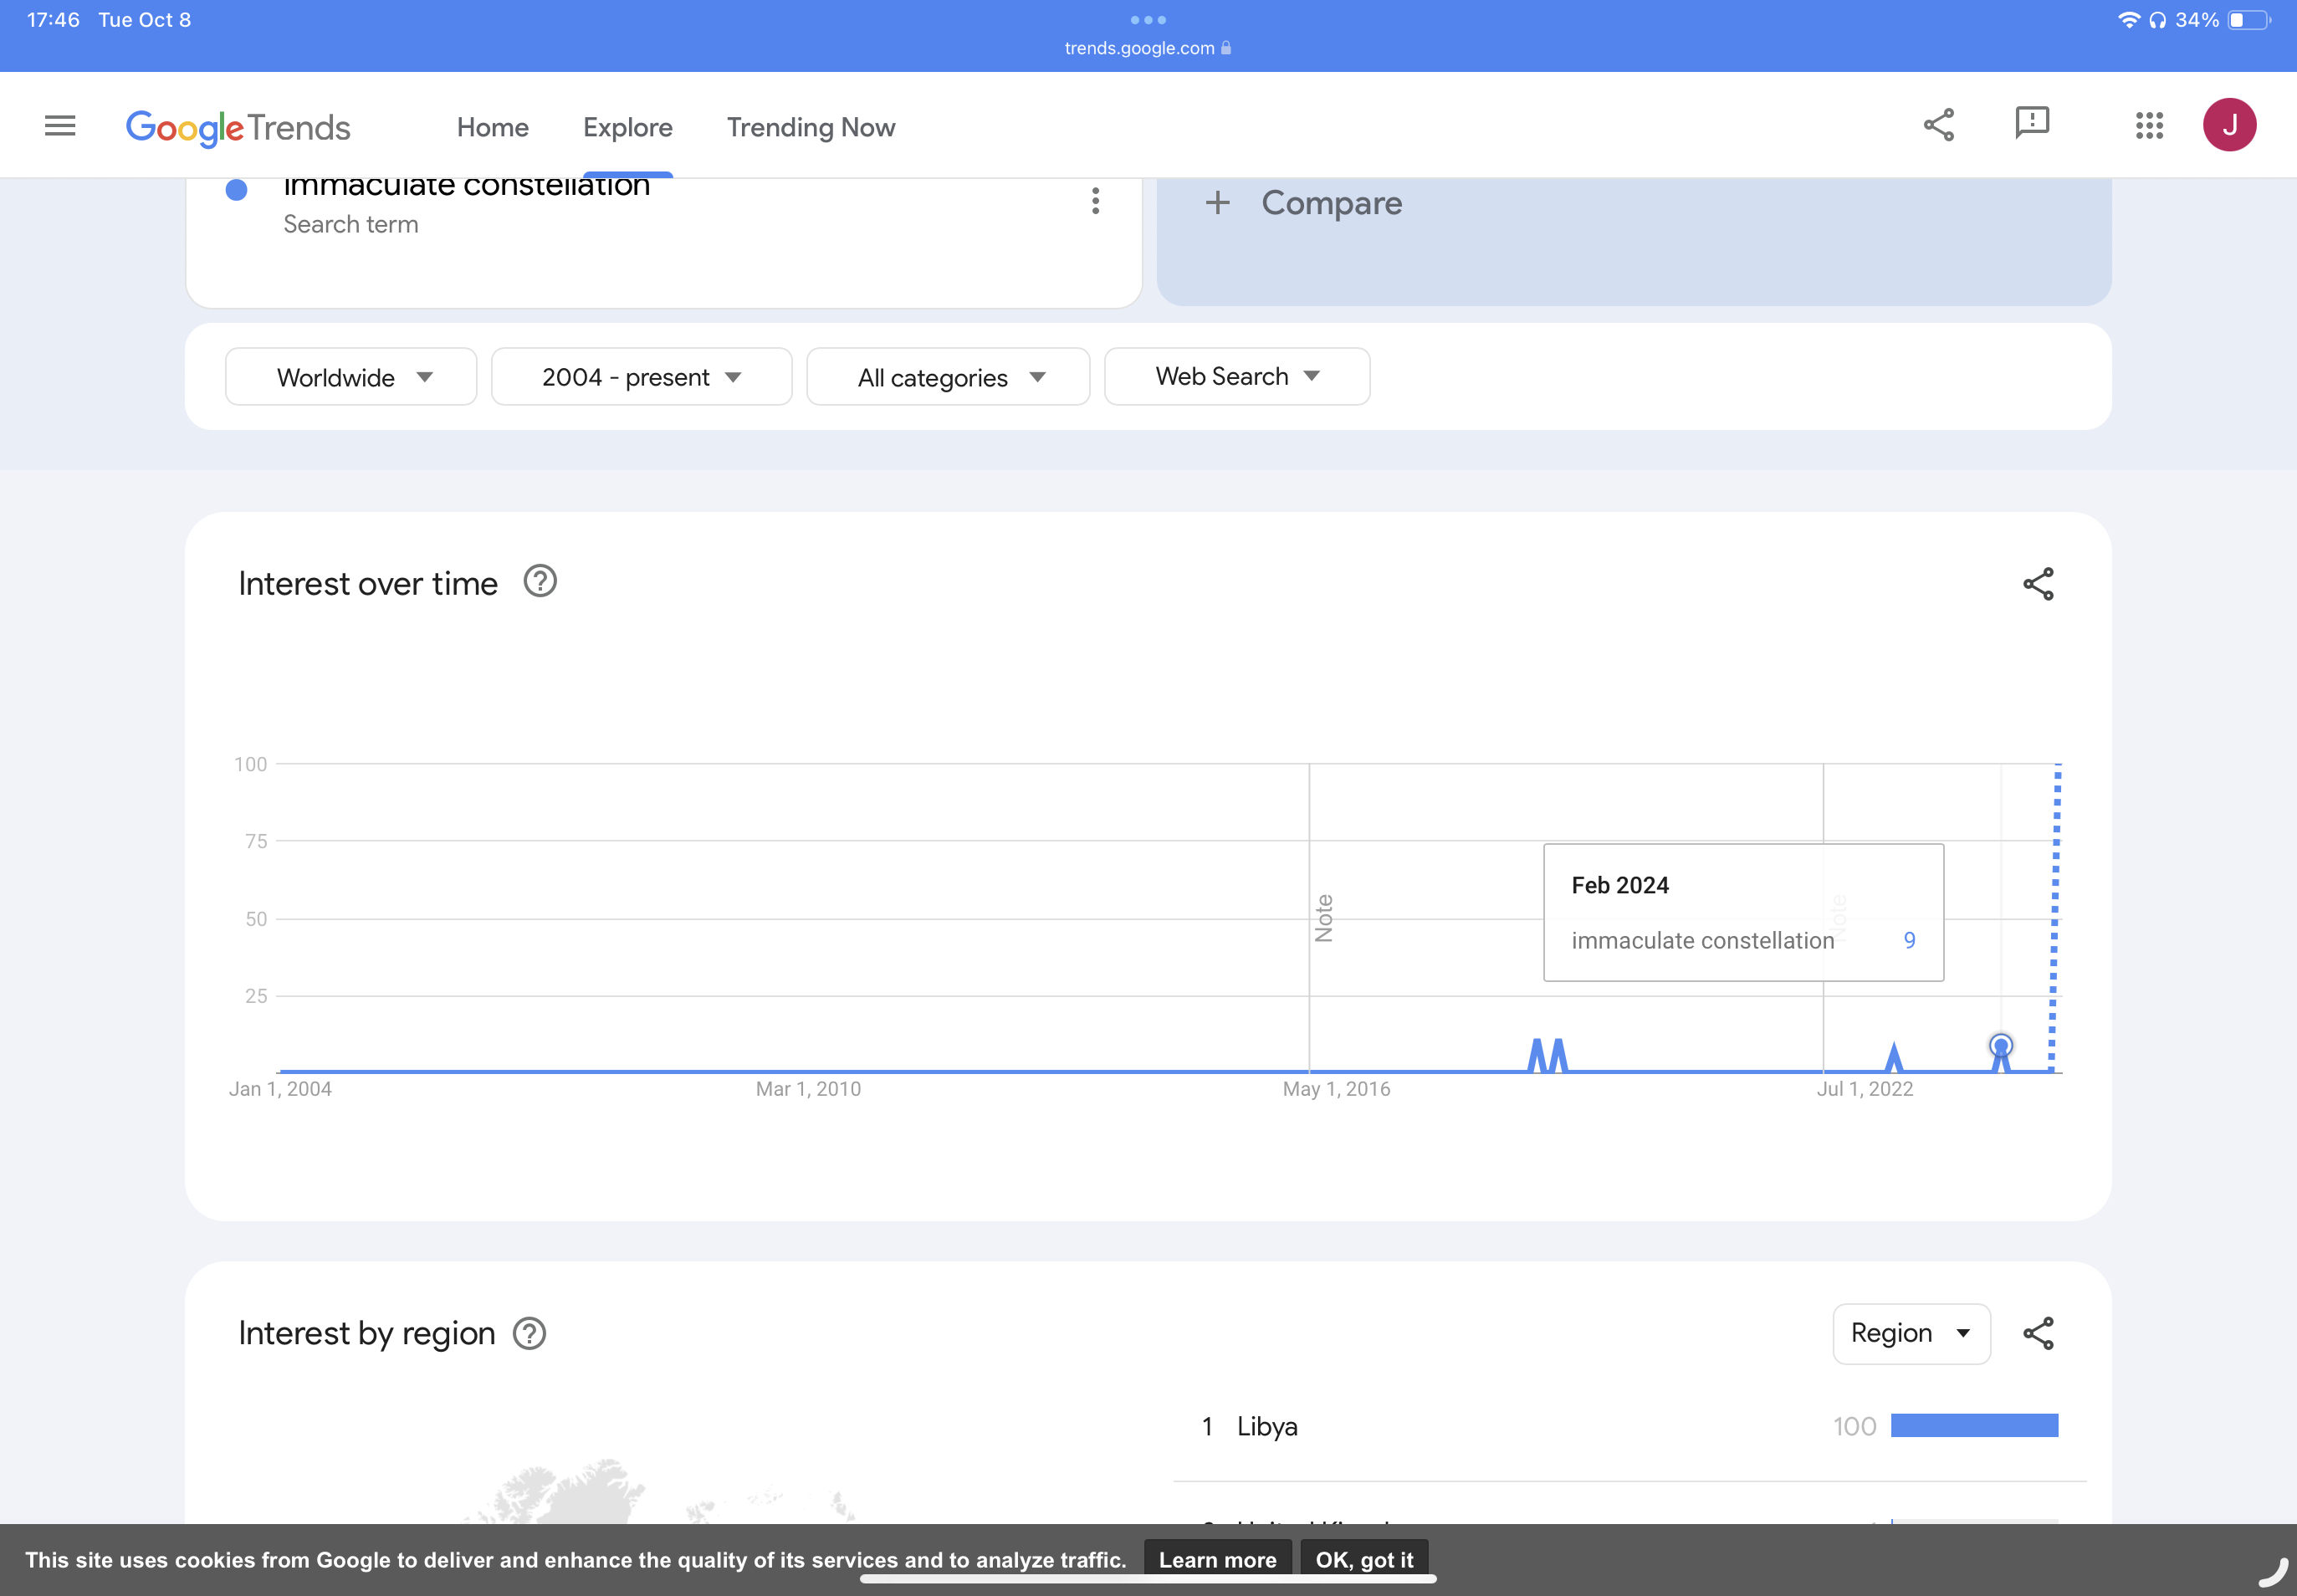Image resolution: width=2297 pixels, height=1596 pixels.
Task: Share the Interest over time chart
Action: pyautogui.click(x=2038, y=583)
